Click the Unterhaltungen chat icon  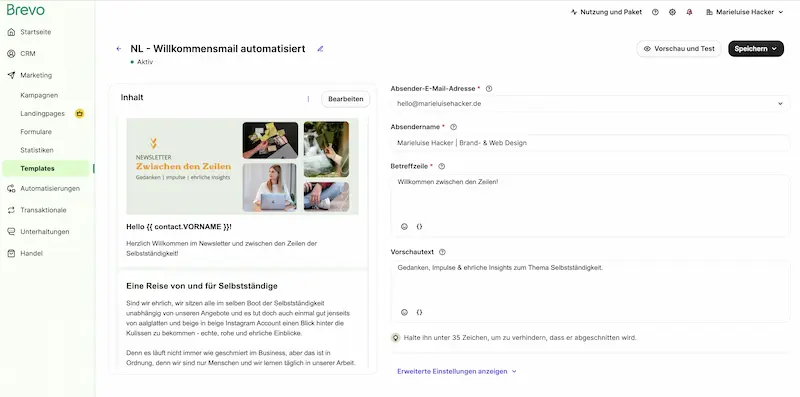[11, 232]
